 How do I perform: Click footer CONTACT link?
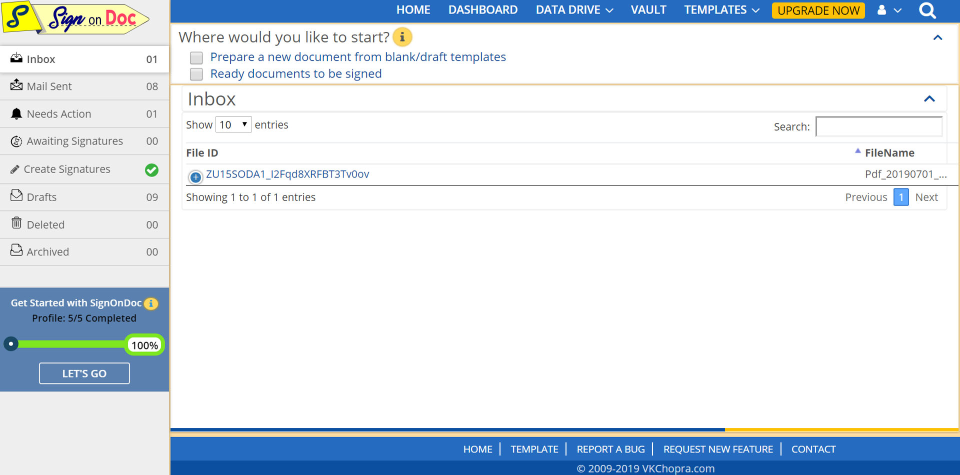click(x=813, y=449)
